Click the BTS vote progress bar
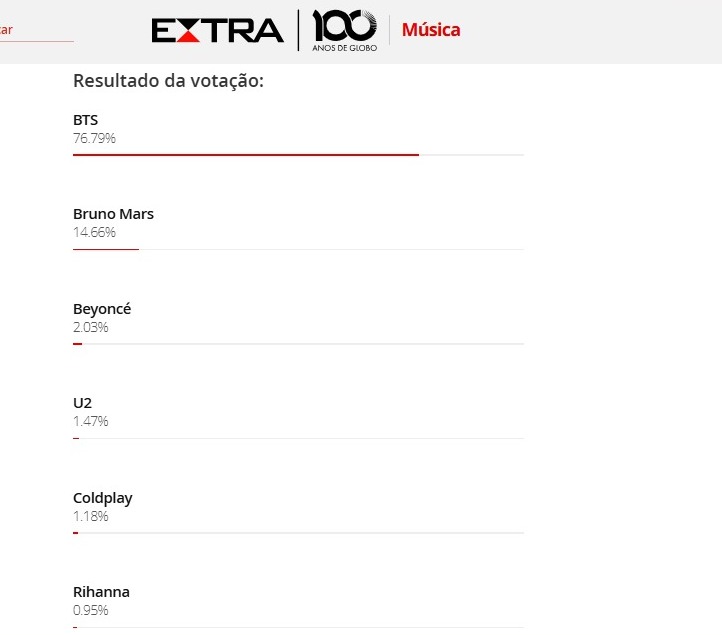Image resolution: width=722 pixels, height=635 pixels. coord(298,155)
